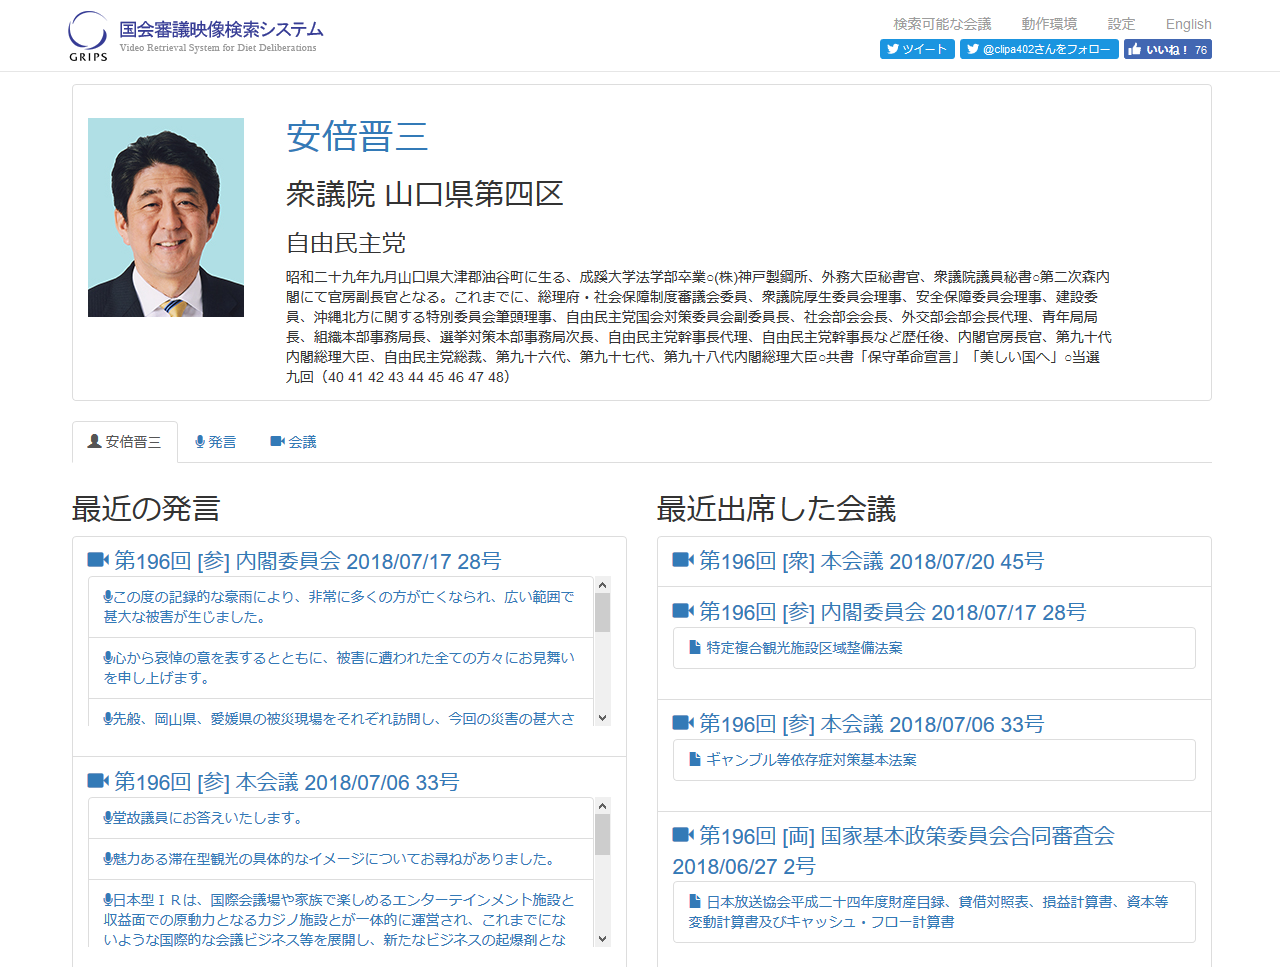Click the 安倍晋三 portrait photo
The width and height of the screenshot is (1280, 967).
point(166,218)
